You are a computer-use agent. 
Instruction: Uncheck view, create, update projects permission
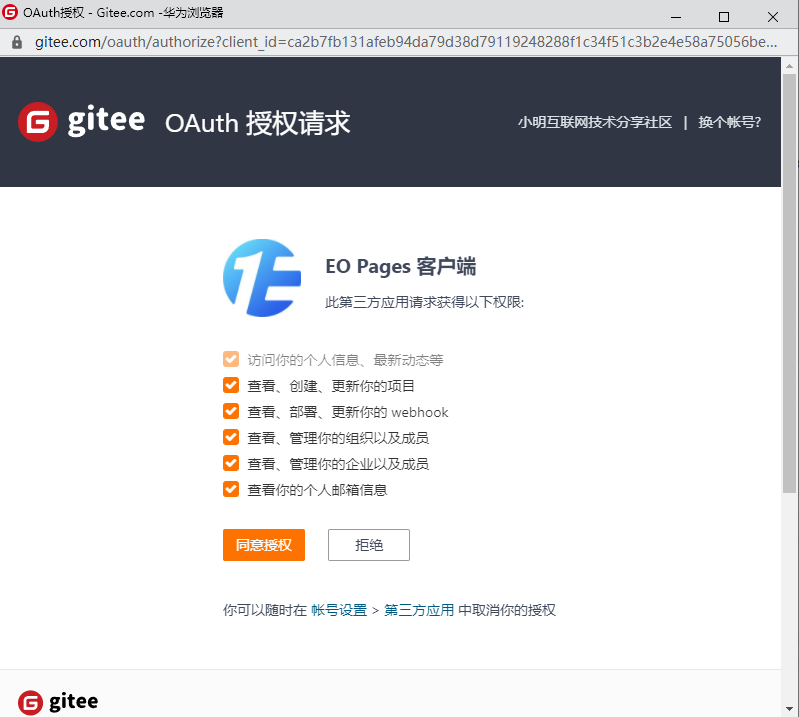[x=231, y=385]
